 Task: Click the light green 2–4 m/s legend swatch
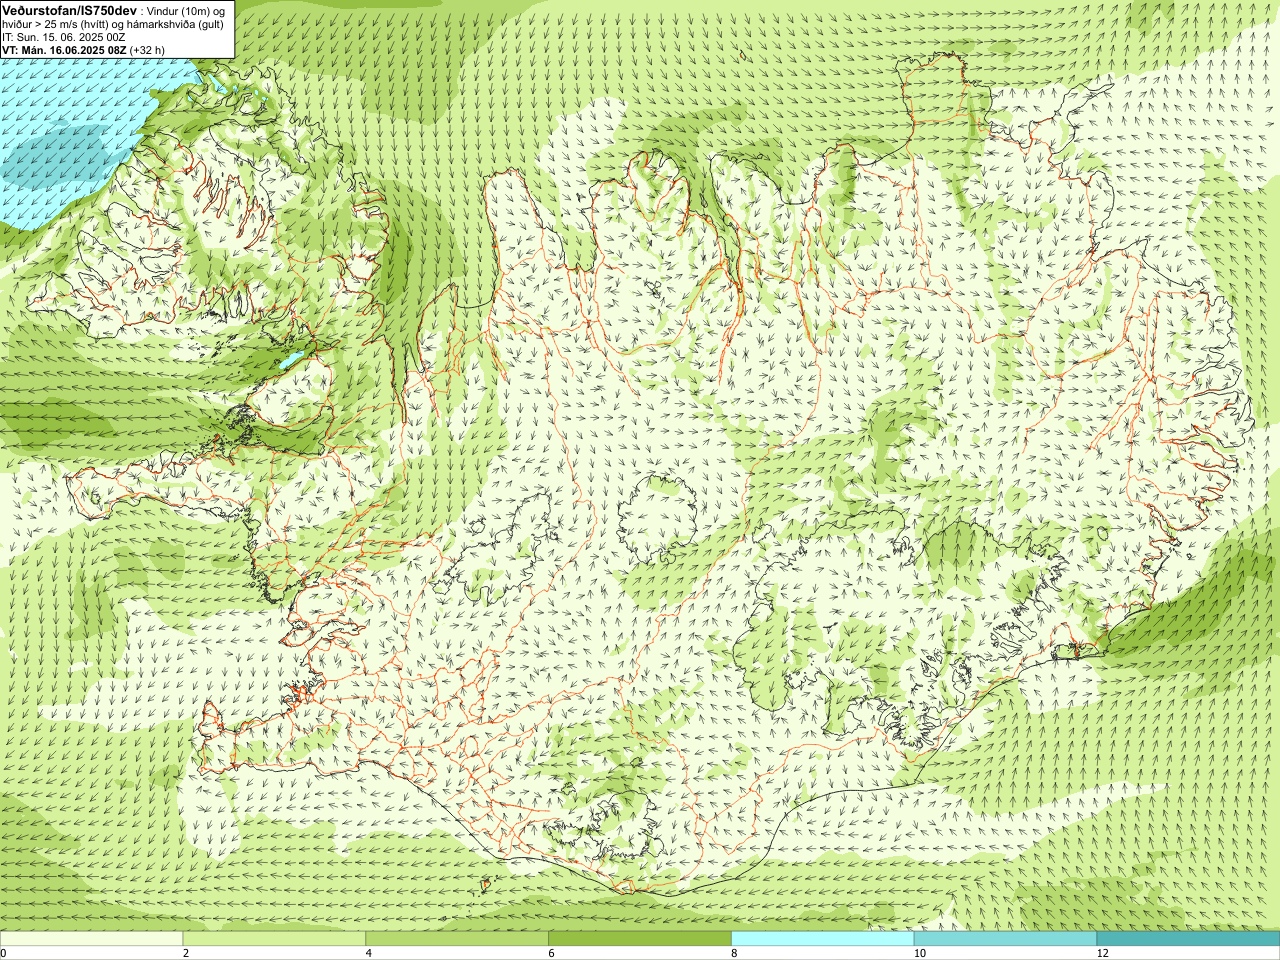[274, 939]
